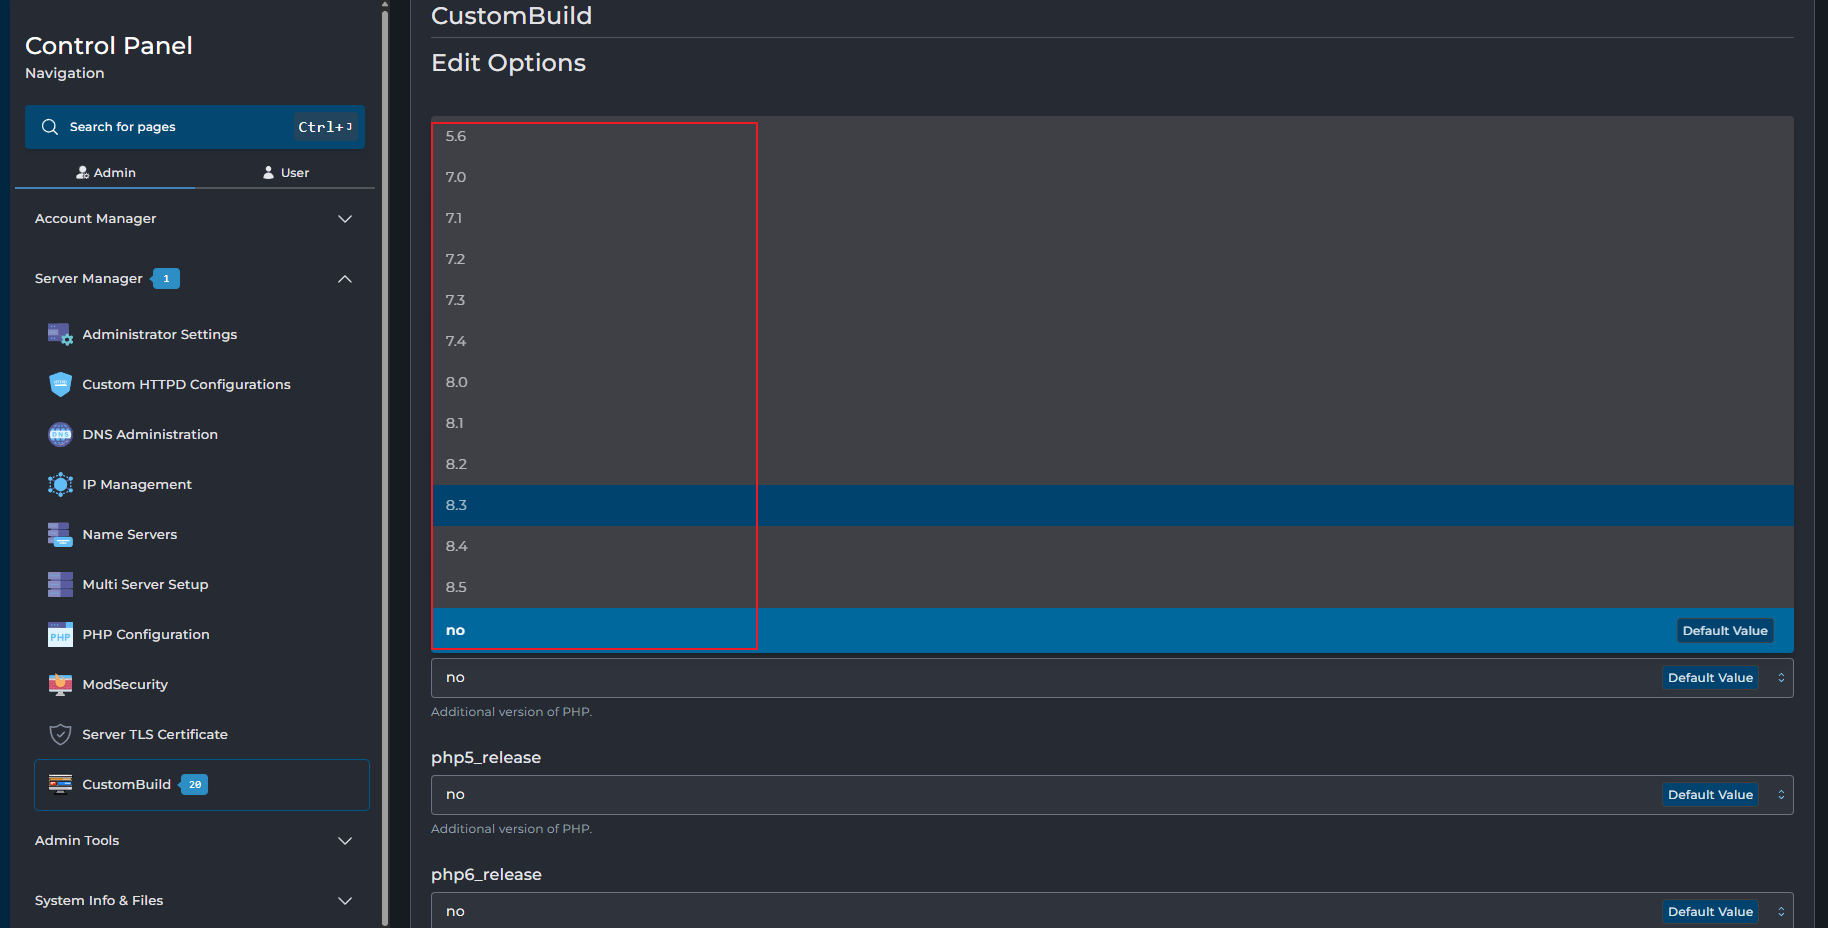Choose PHP version 7.4 option
The image size is (1828, 928).
(x=456, y=341)
